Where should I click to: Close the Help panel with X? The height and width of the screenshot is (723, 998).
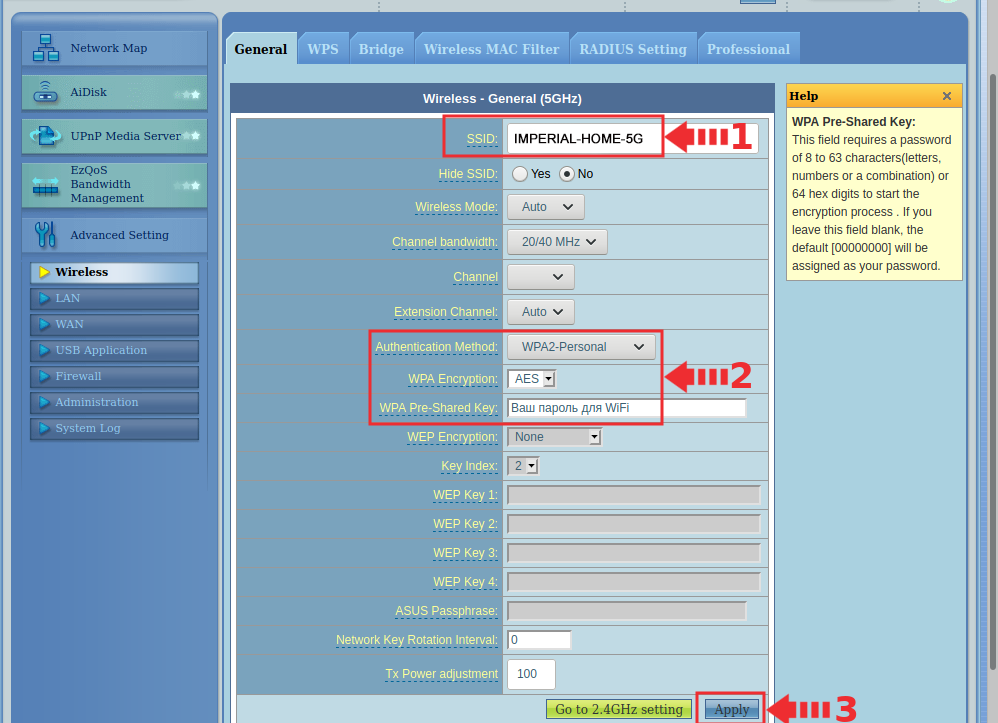946,96
